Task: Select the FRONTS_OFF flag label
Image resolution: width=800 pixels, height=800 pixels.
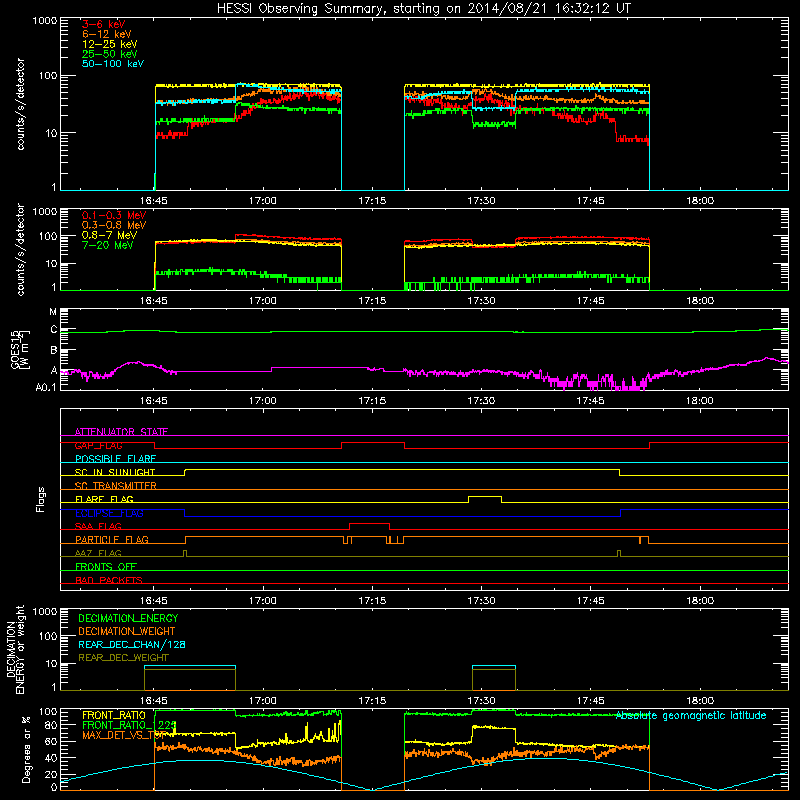Action: [x=106, y=566]
